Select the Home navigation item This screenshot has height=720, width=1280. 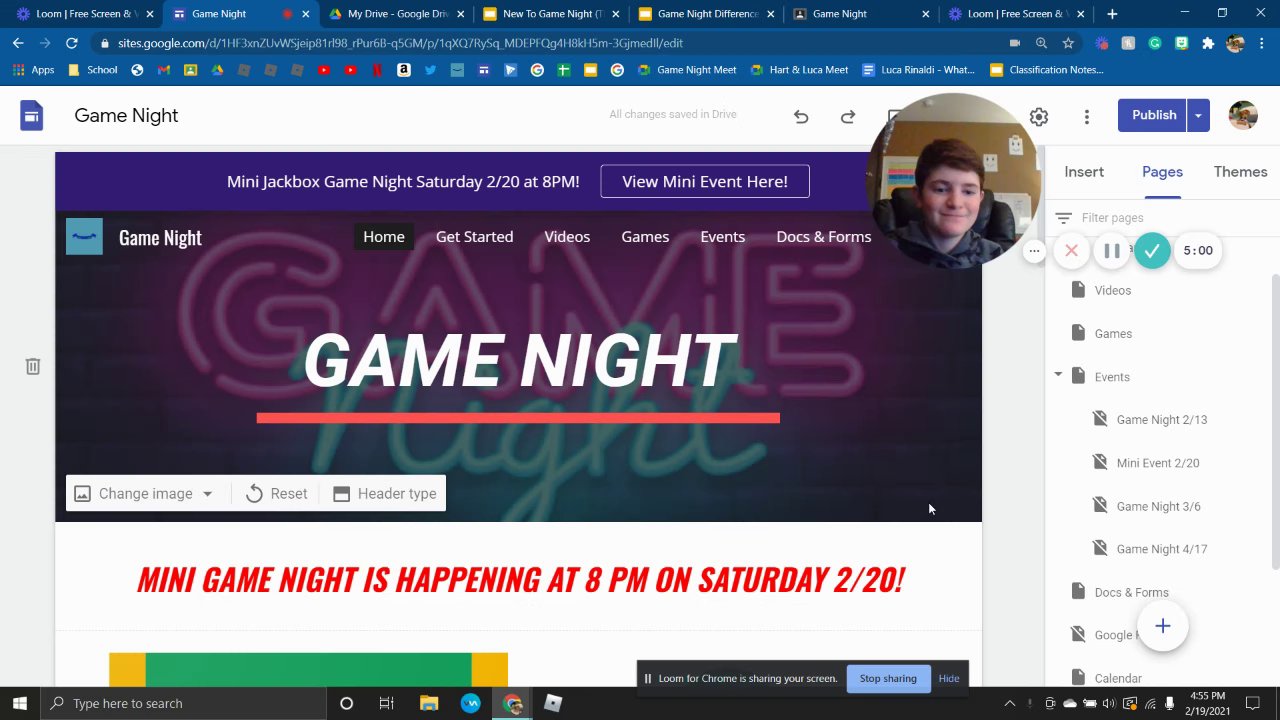pyautogui.click(x=384, y=236)
